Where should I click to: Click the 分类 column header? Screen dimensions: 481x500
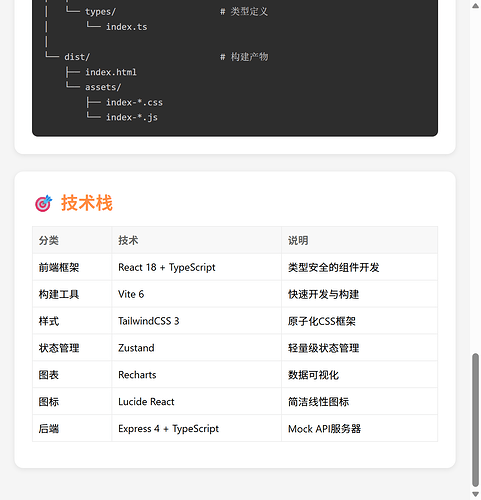[x=72, y=240]
